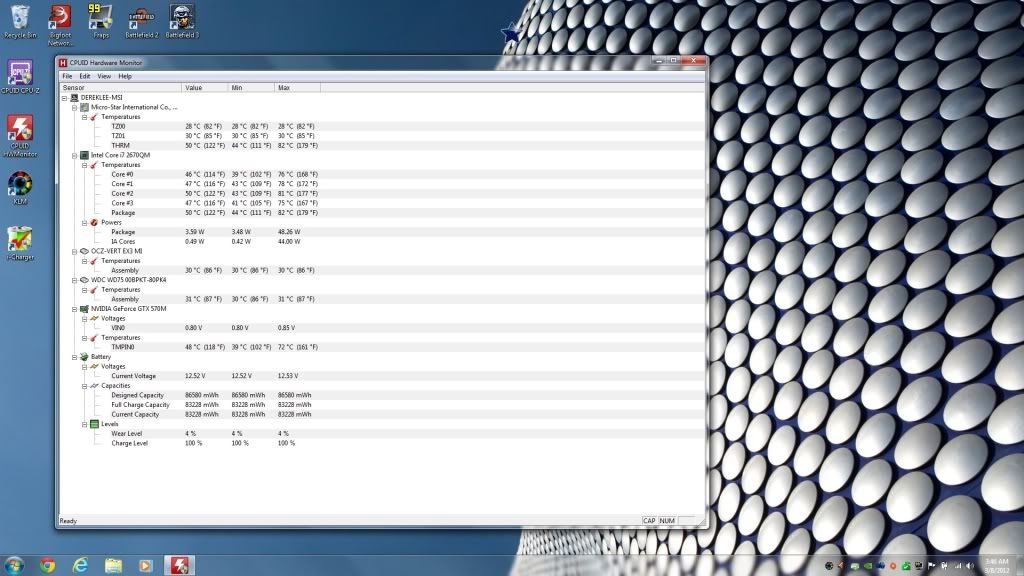Select the Battlefield 3 desktop shortcut

(182, 22)
